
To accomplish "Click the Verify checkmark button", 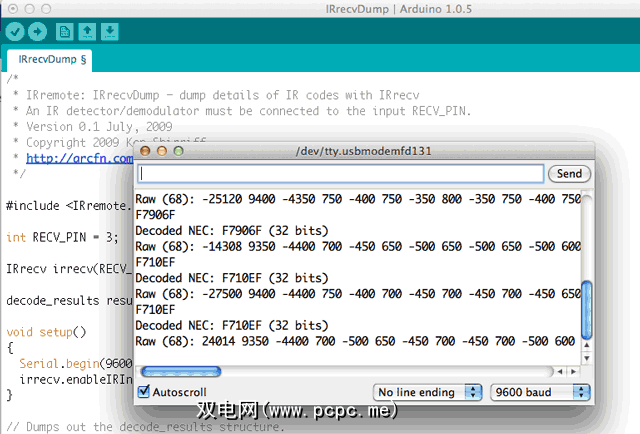I will tap(15, 31).
